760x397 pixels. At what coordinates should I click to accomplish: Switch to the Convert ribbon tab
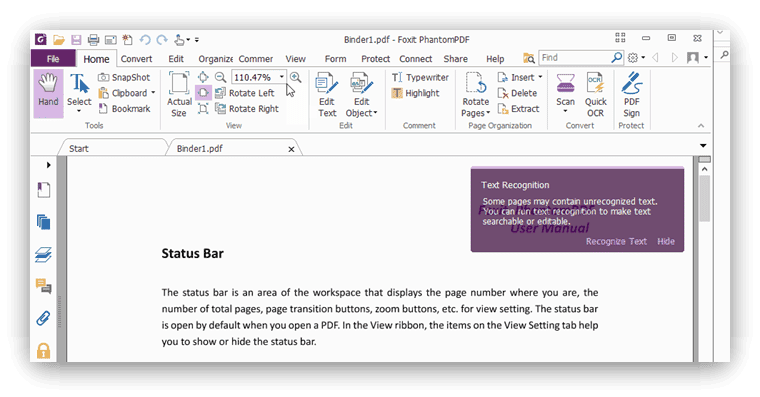[x=136, y=59]
